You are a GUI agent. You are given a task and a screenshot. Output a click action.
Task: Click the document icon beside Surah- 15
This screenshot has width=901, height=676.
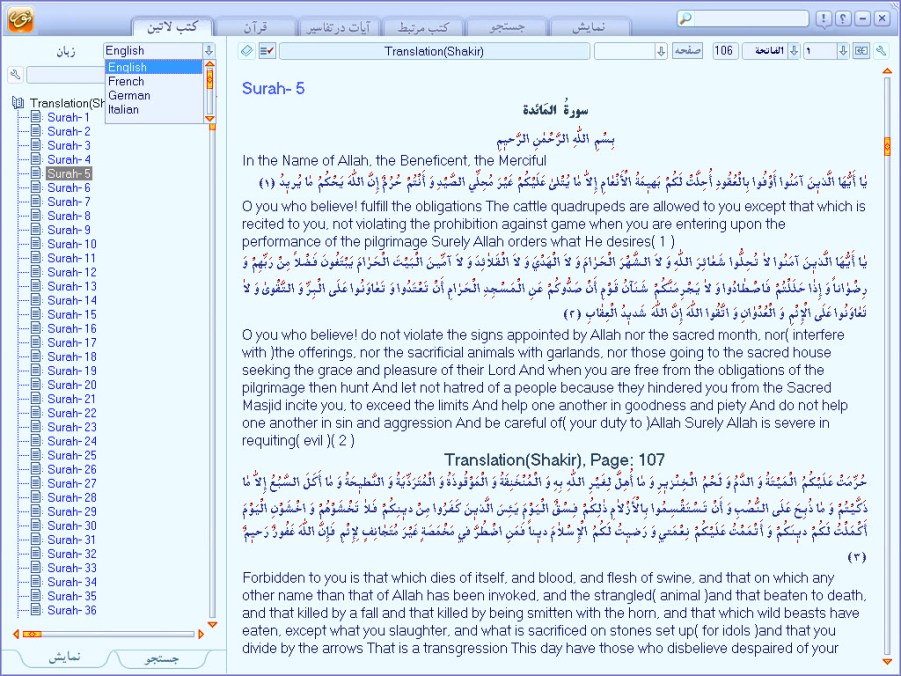pyautogui.click(x=36, y=314)
